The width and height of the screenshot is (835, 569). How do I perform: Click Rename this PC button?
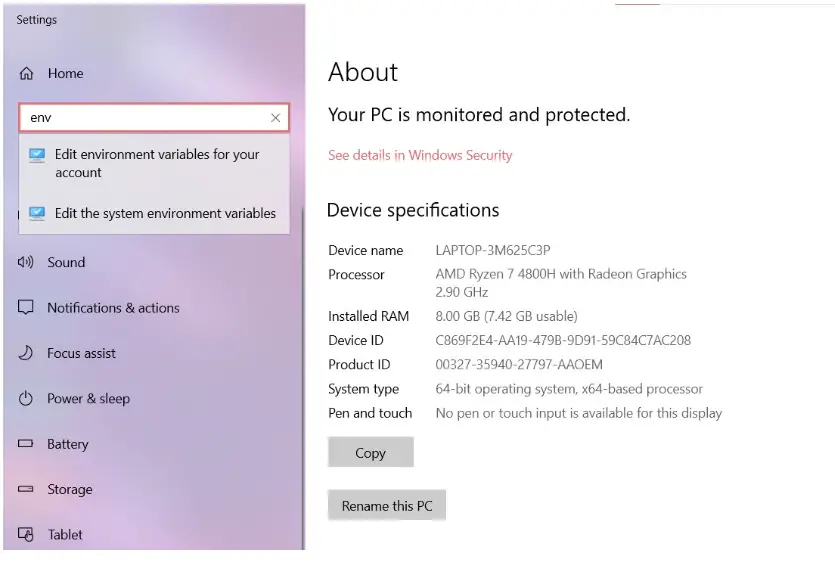[387, 505]
